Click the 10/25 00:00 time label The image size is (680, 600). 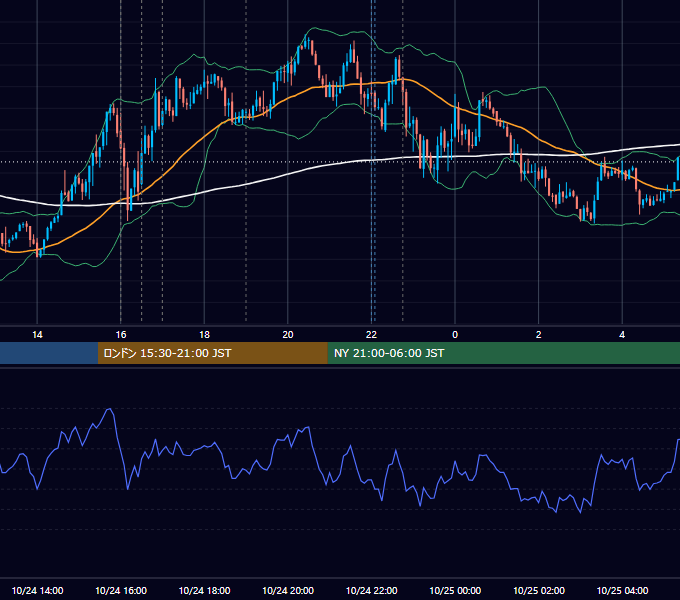pyautogui.click(x=455, y=590)
